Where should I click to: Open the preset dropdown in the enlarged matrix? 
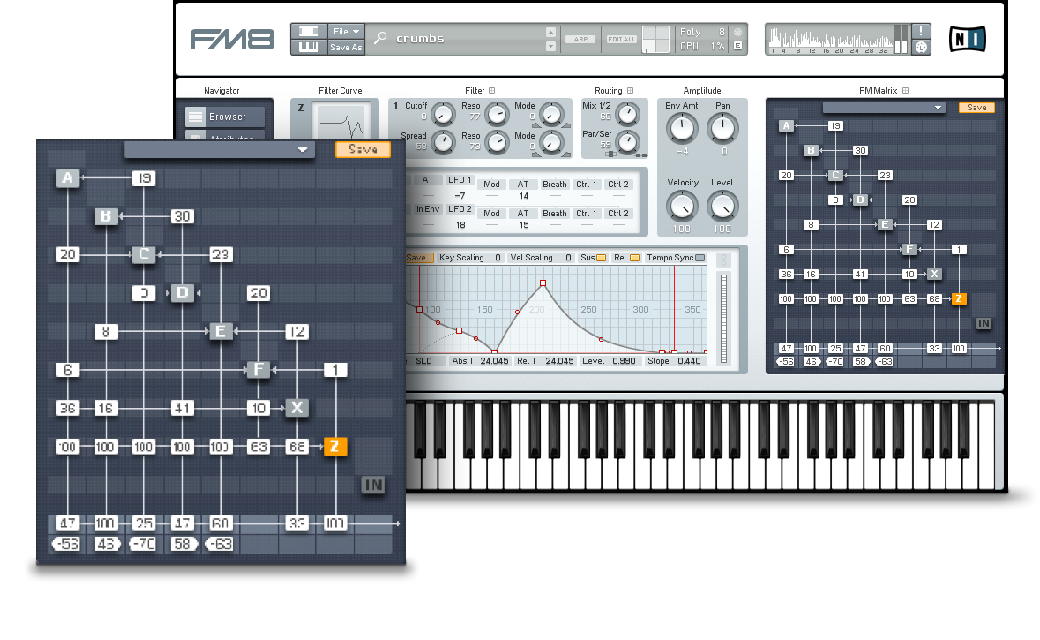219,150
